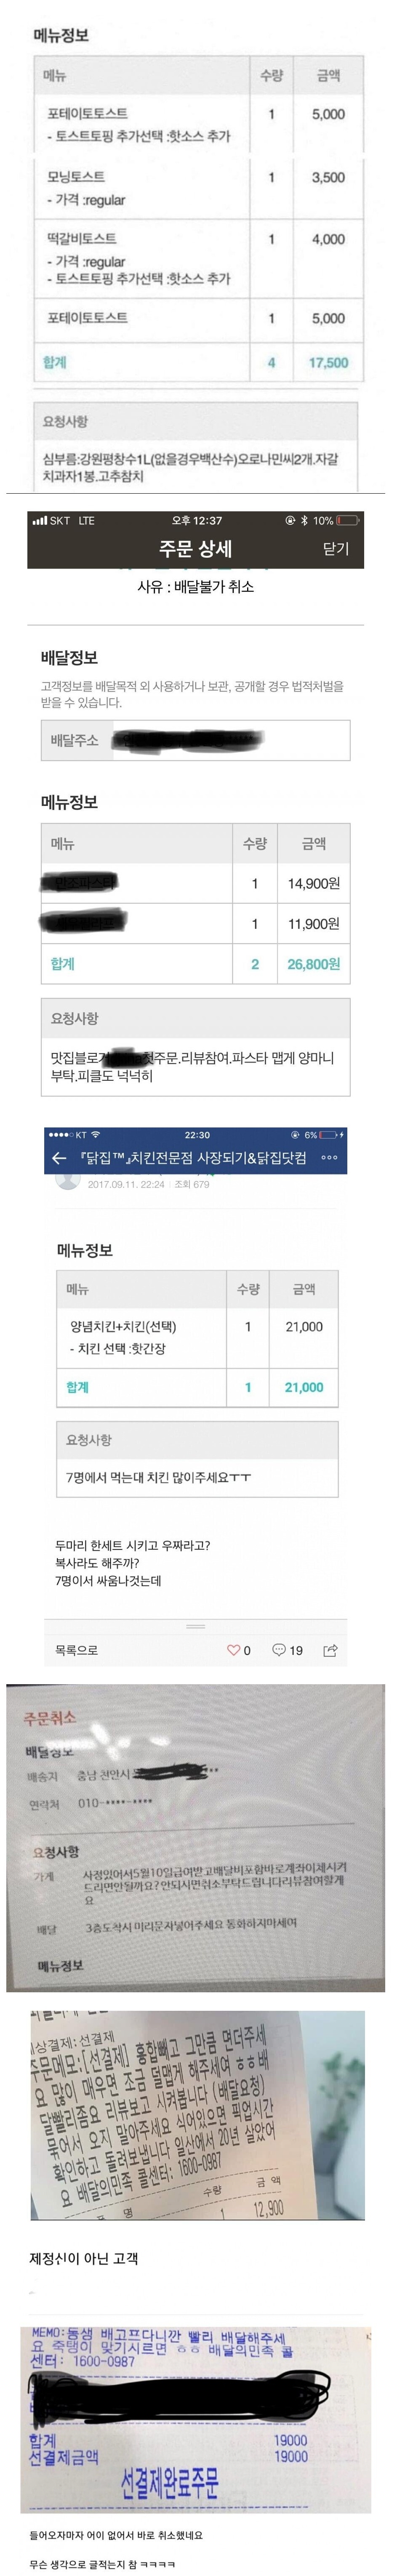
Task: Tap the SKT signal strength indicator
Action: (x=39, y=521)
